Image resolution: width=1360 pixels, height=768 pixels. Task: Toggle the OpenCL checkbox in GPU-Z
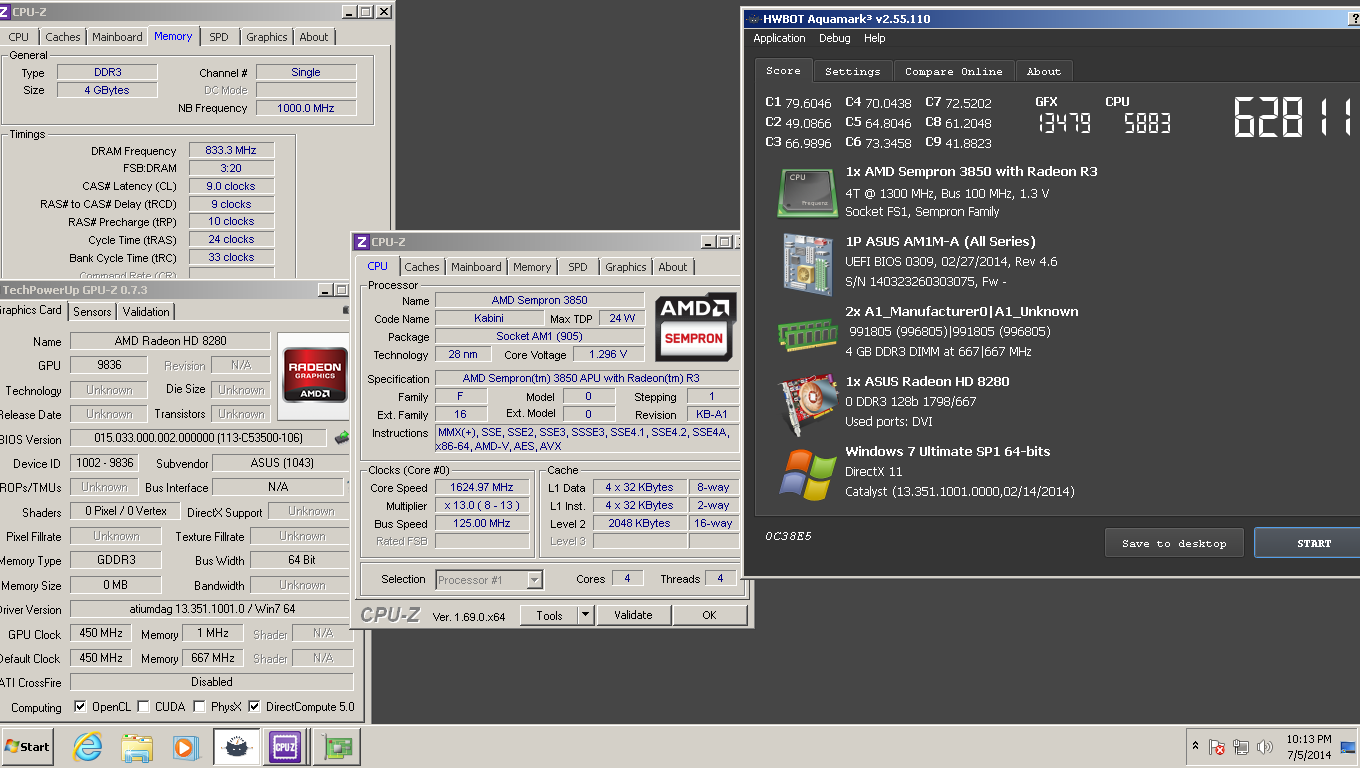point(80,707)
